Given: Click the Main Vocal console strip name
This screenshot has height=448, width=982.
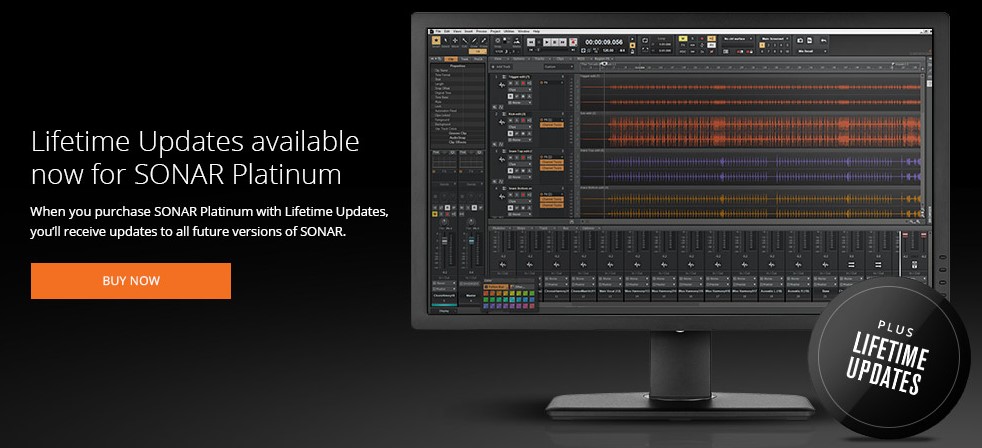Looking at the screenshot, I should (611, 291).
